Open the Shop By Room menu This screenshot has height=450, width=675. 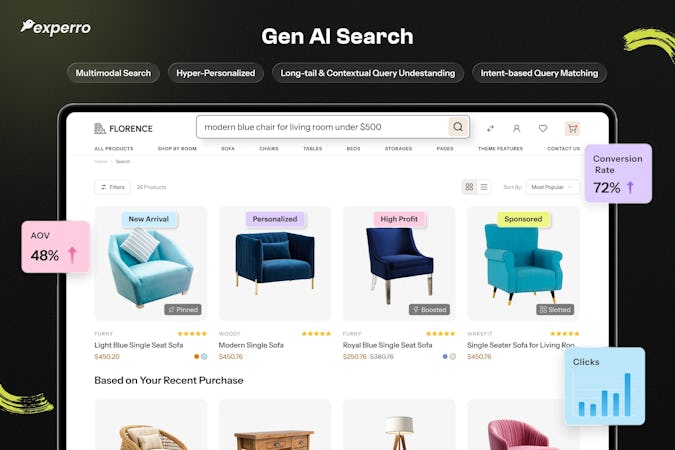[x=177, y=149]
